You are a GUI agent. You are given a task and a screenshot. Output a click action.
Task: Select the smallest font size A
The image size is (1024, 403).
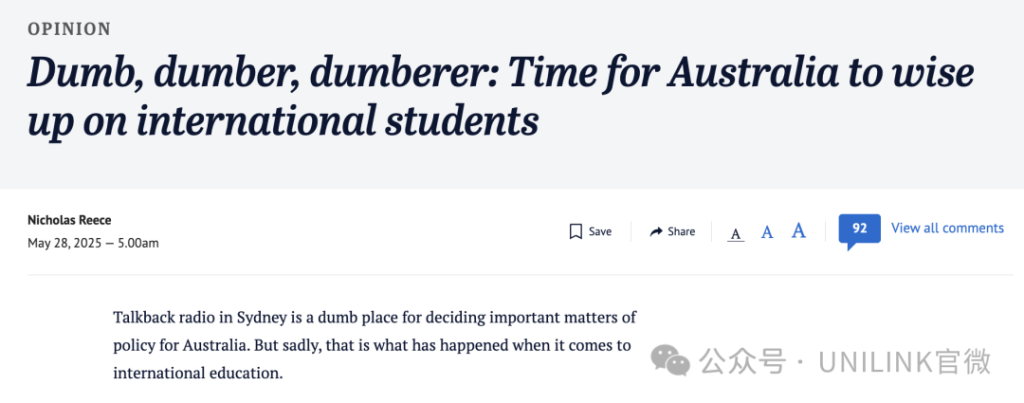tap(736, 234)
